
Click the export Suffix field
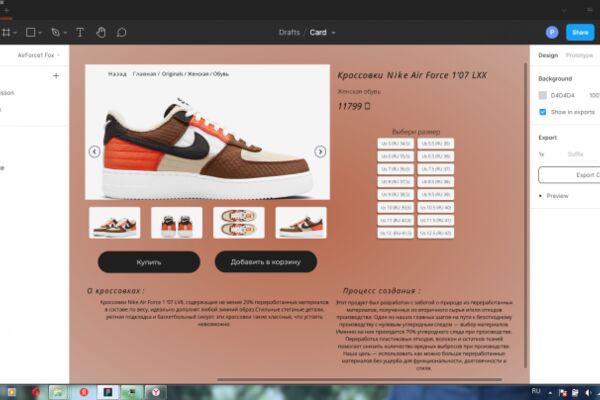[x=575, y=154]
